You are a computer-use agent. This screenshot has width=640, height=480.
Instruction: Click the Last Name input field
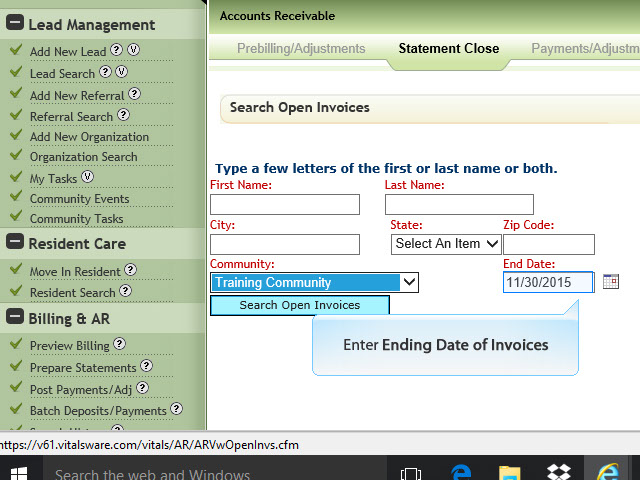(459, 204)
